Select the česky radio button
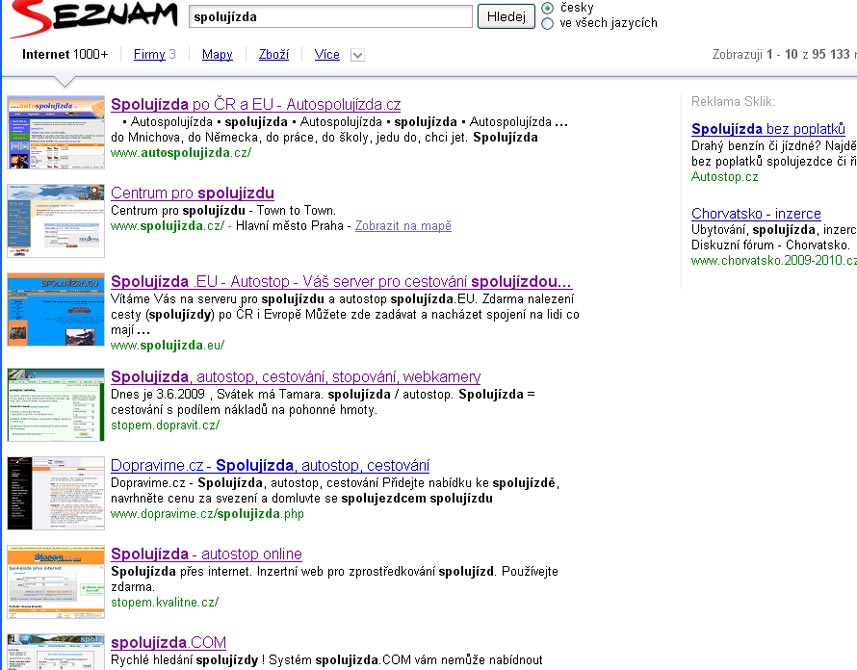Screen dimensions: 857x670 [547, 8]
